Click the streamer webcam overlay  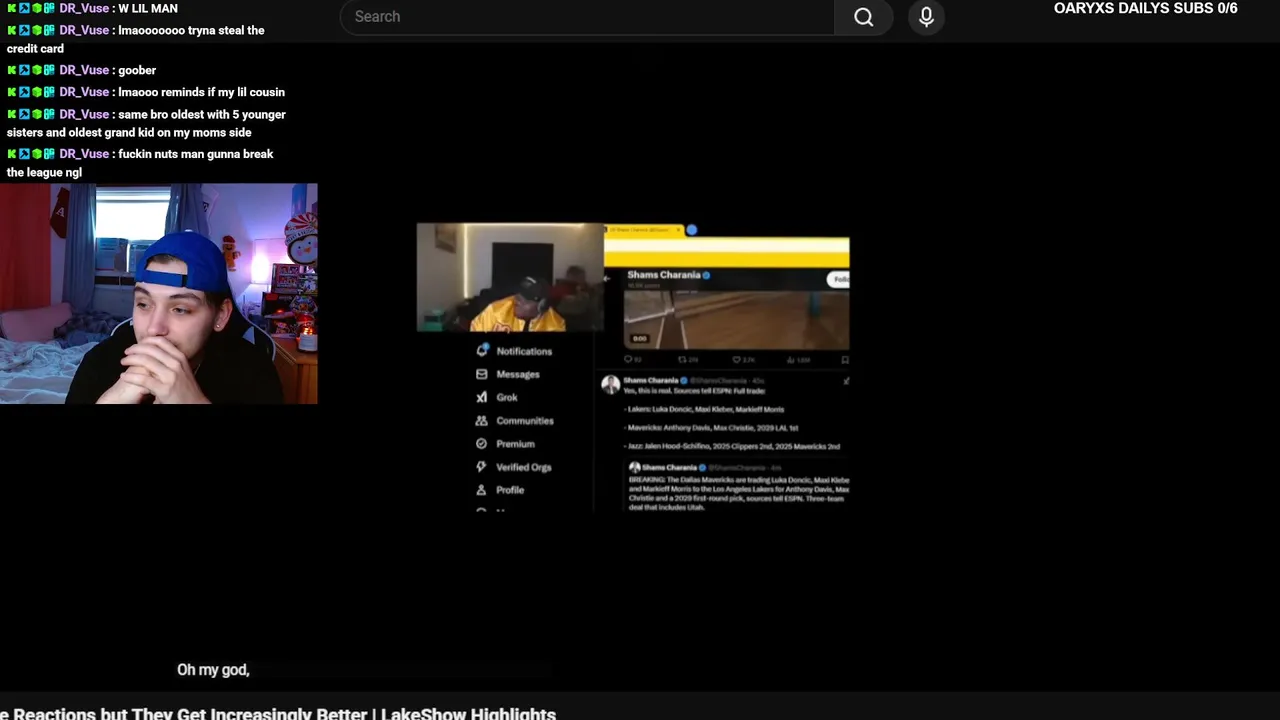coord(158,294)
